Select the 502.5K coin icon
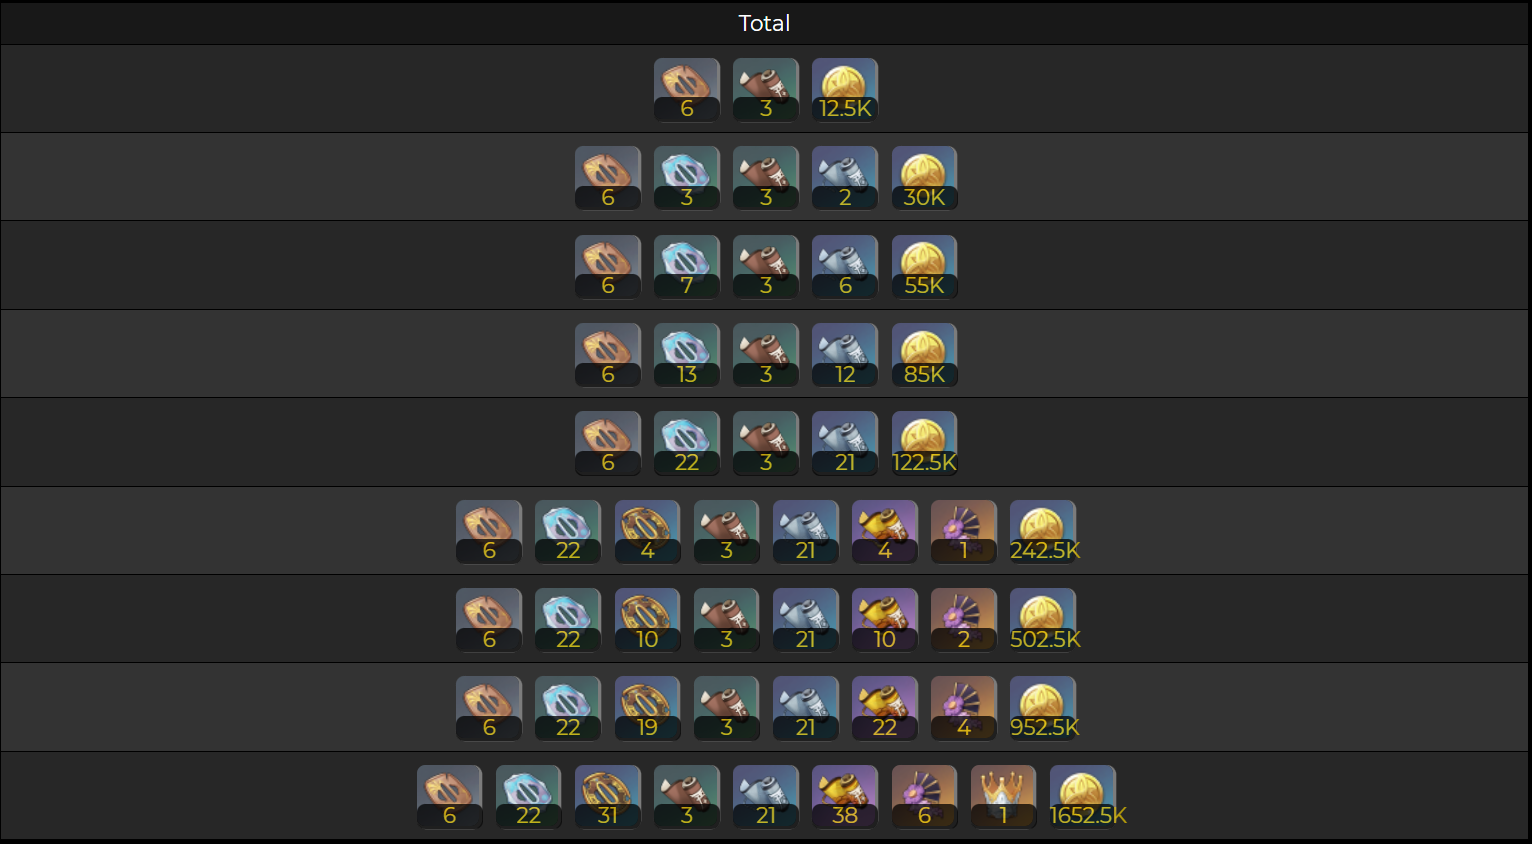1532x844 pixels. coord(1043,620)
